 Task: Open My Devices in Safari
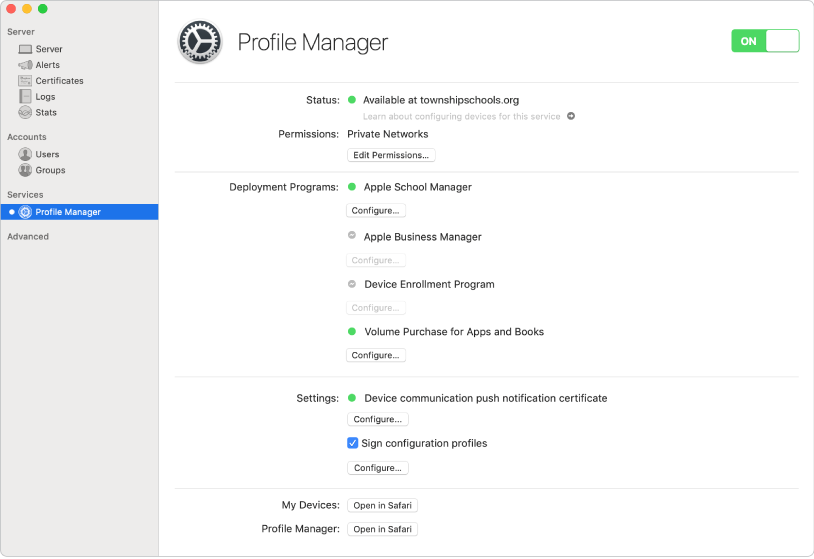(x=382, y=506)
